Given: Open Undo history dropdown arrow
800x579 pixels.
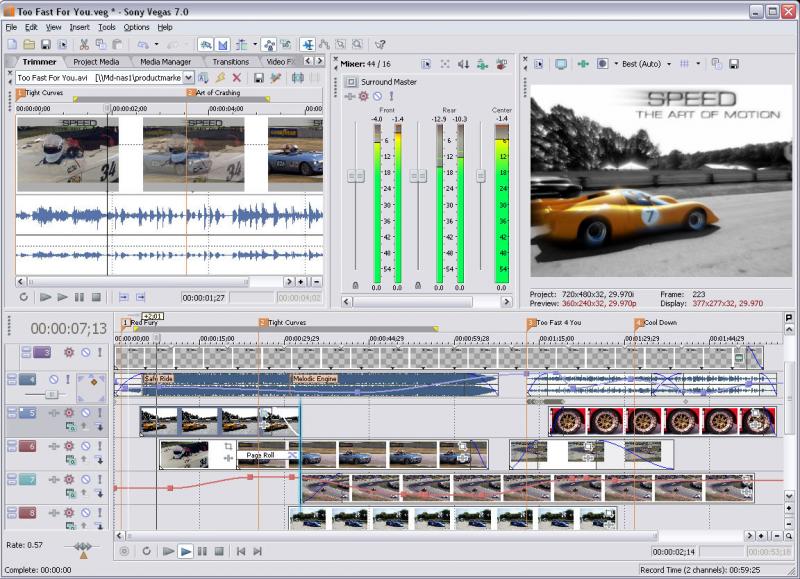Looking at the screenshot, I should 156,45.
